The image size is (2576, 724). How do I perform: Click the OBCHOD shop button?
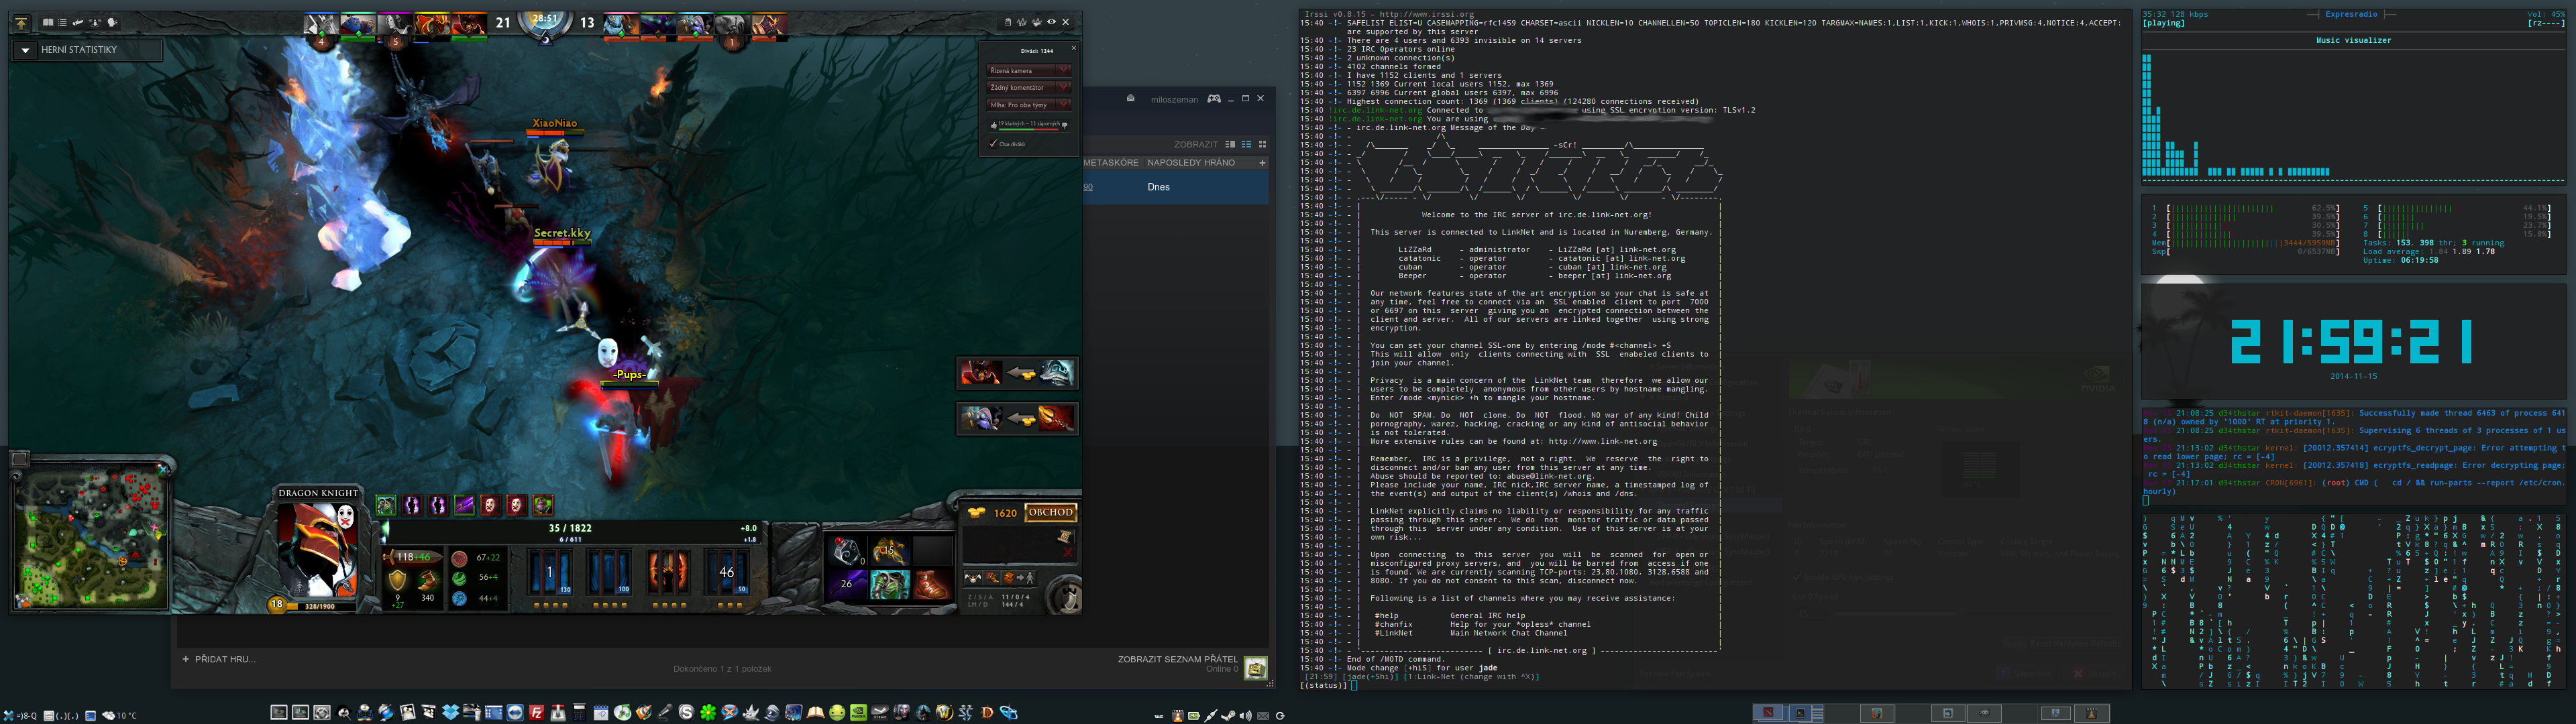pos(1050,512)
